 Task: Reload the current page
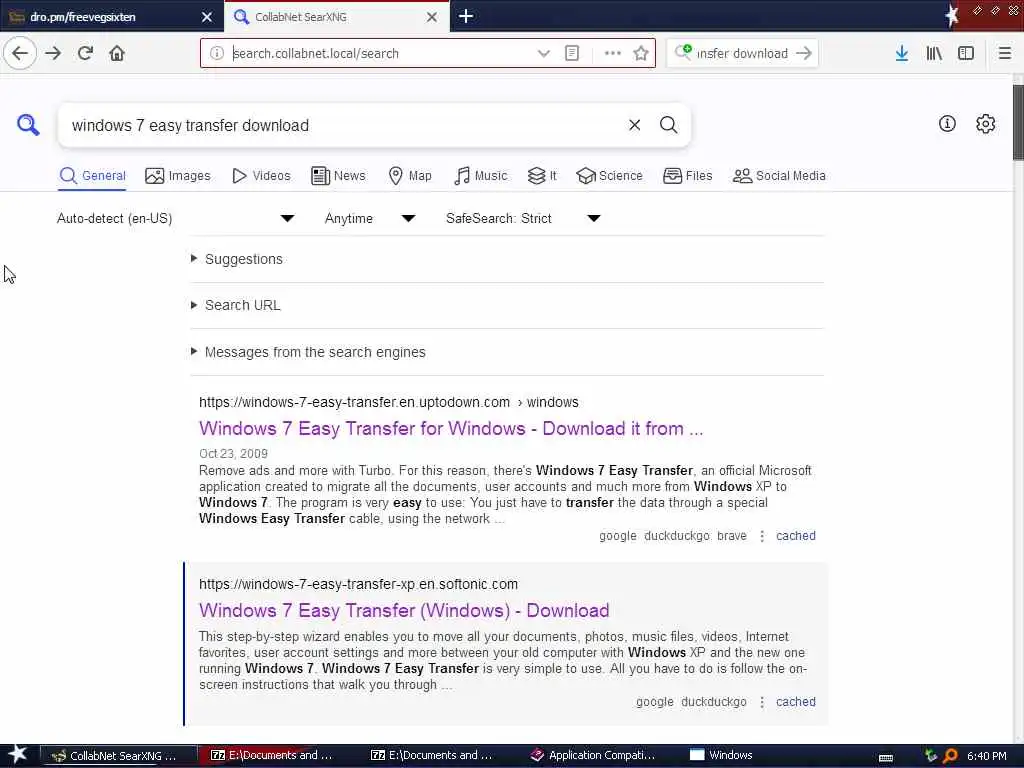(86, 54)
